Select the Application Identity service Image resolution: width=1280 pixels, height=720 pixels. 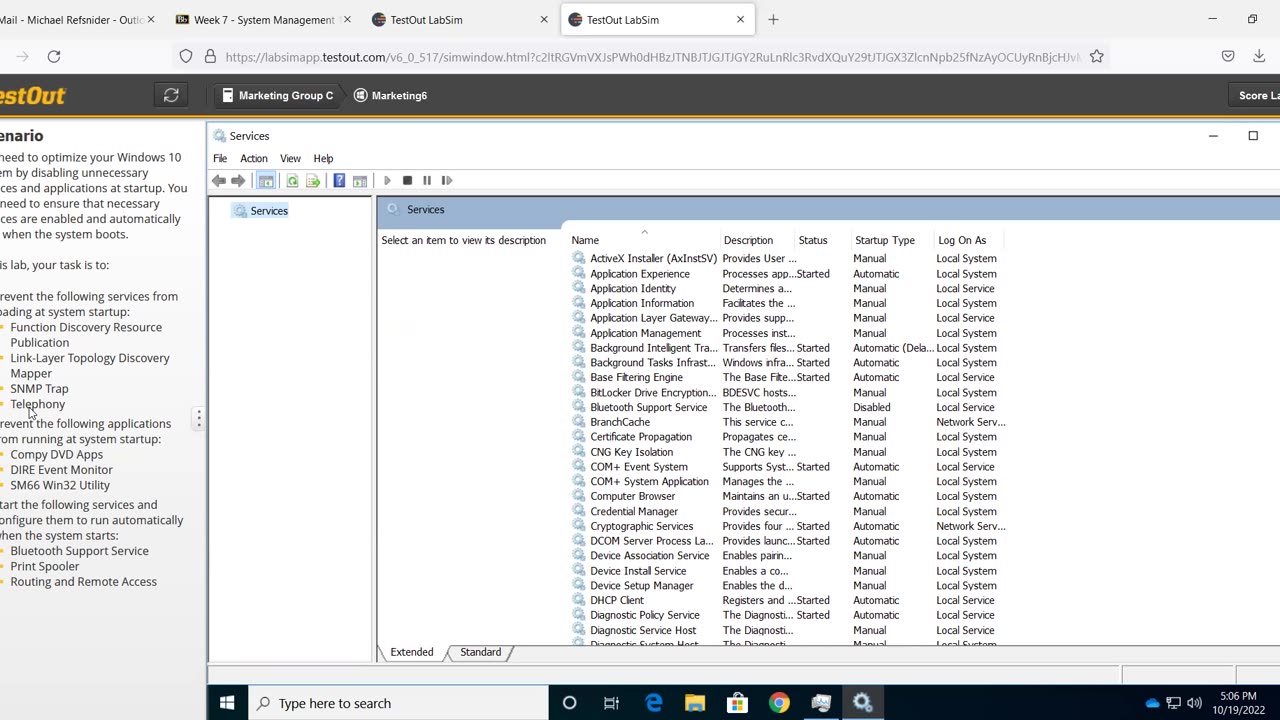click(x=788, y=289)
